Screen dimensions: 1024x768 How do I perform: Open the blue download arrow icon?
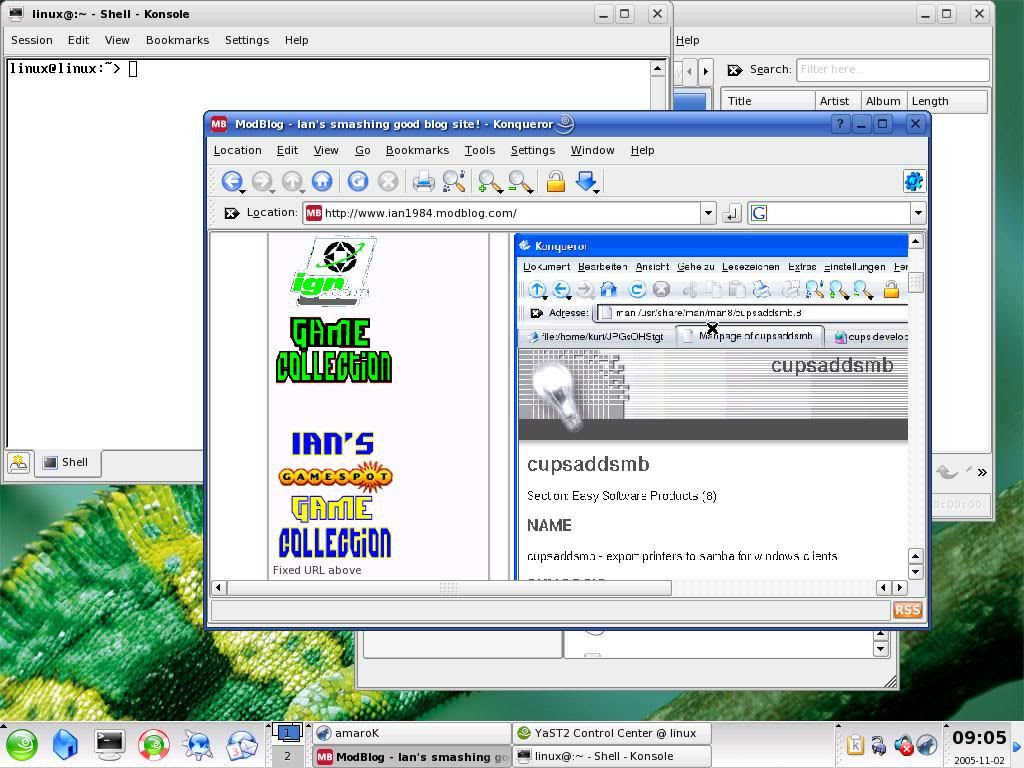click(586, 181)
